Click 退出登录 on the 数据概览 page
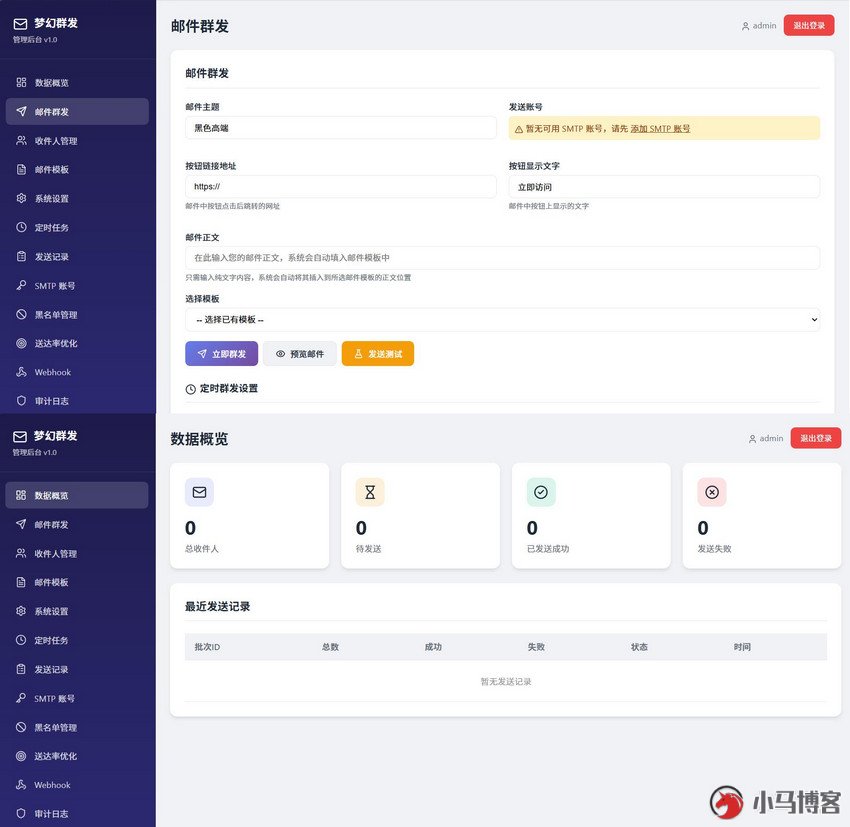The width and height of the screenshot is (850, 827). tap(816, 438)
